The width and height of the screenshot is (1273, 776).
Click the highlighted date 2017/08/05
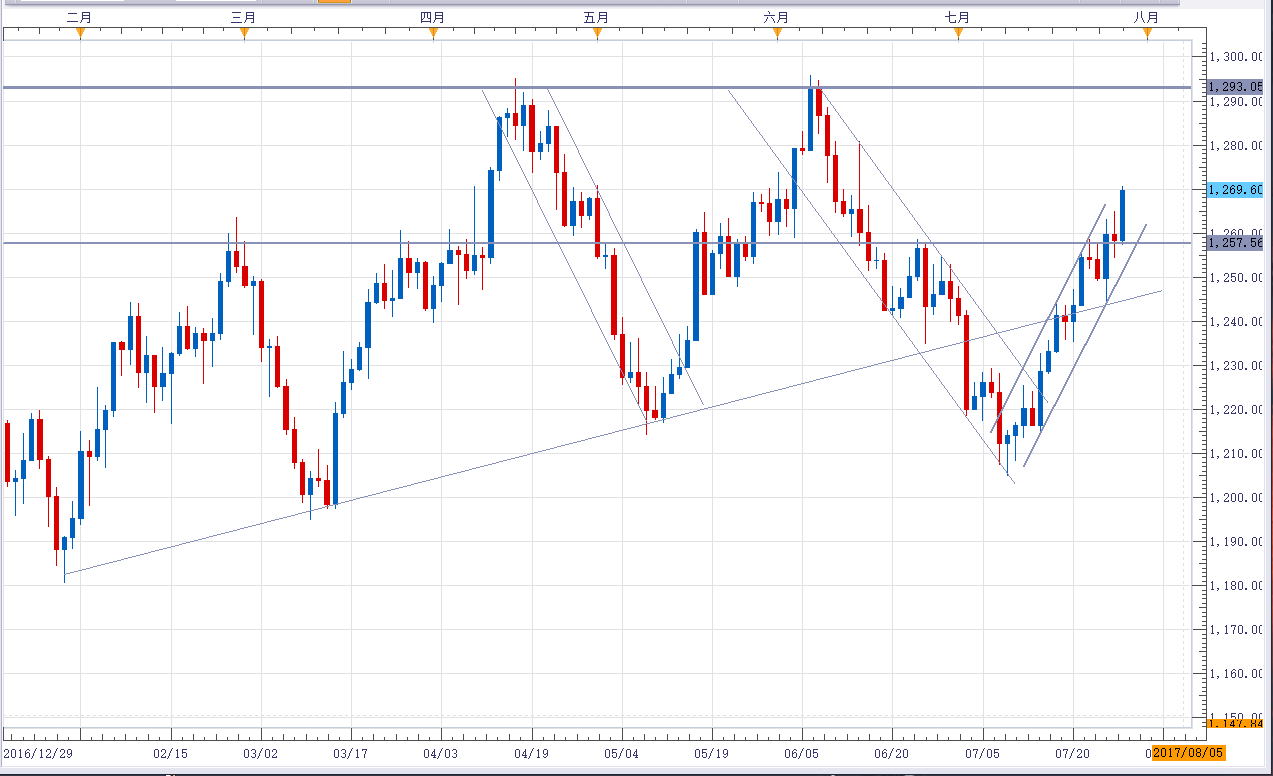(1188, 752)
